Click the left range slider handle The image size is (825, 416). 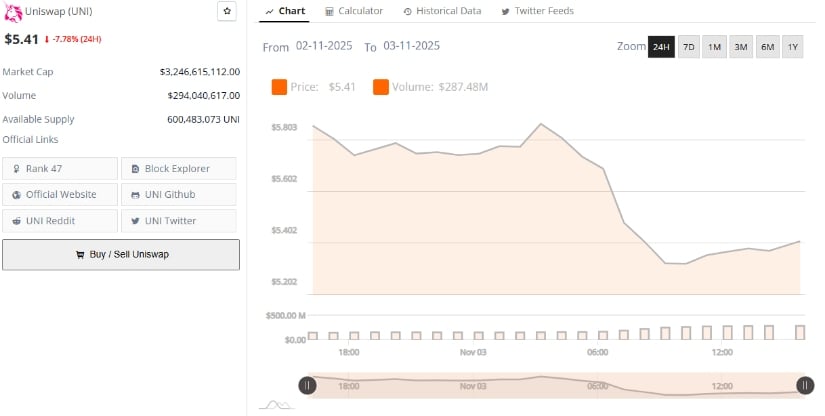[x=308, y=385]
